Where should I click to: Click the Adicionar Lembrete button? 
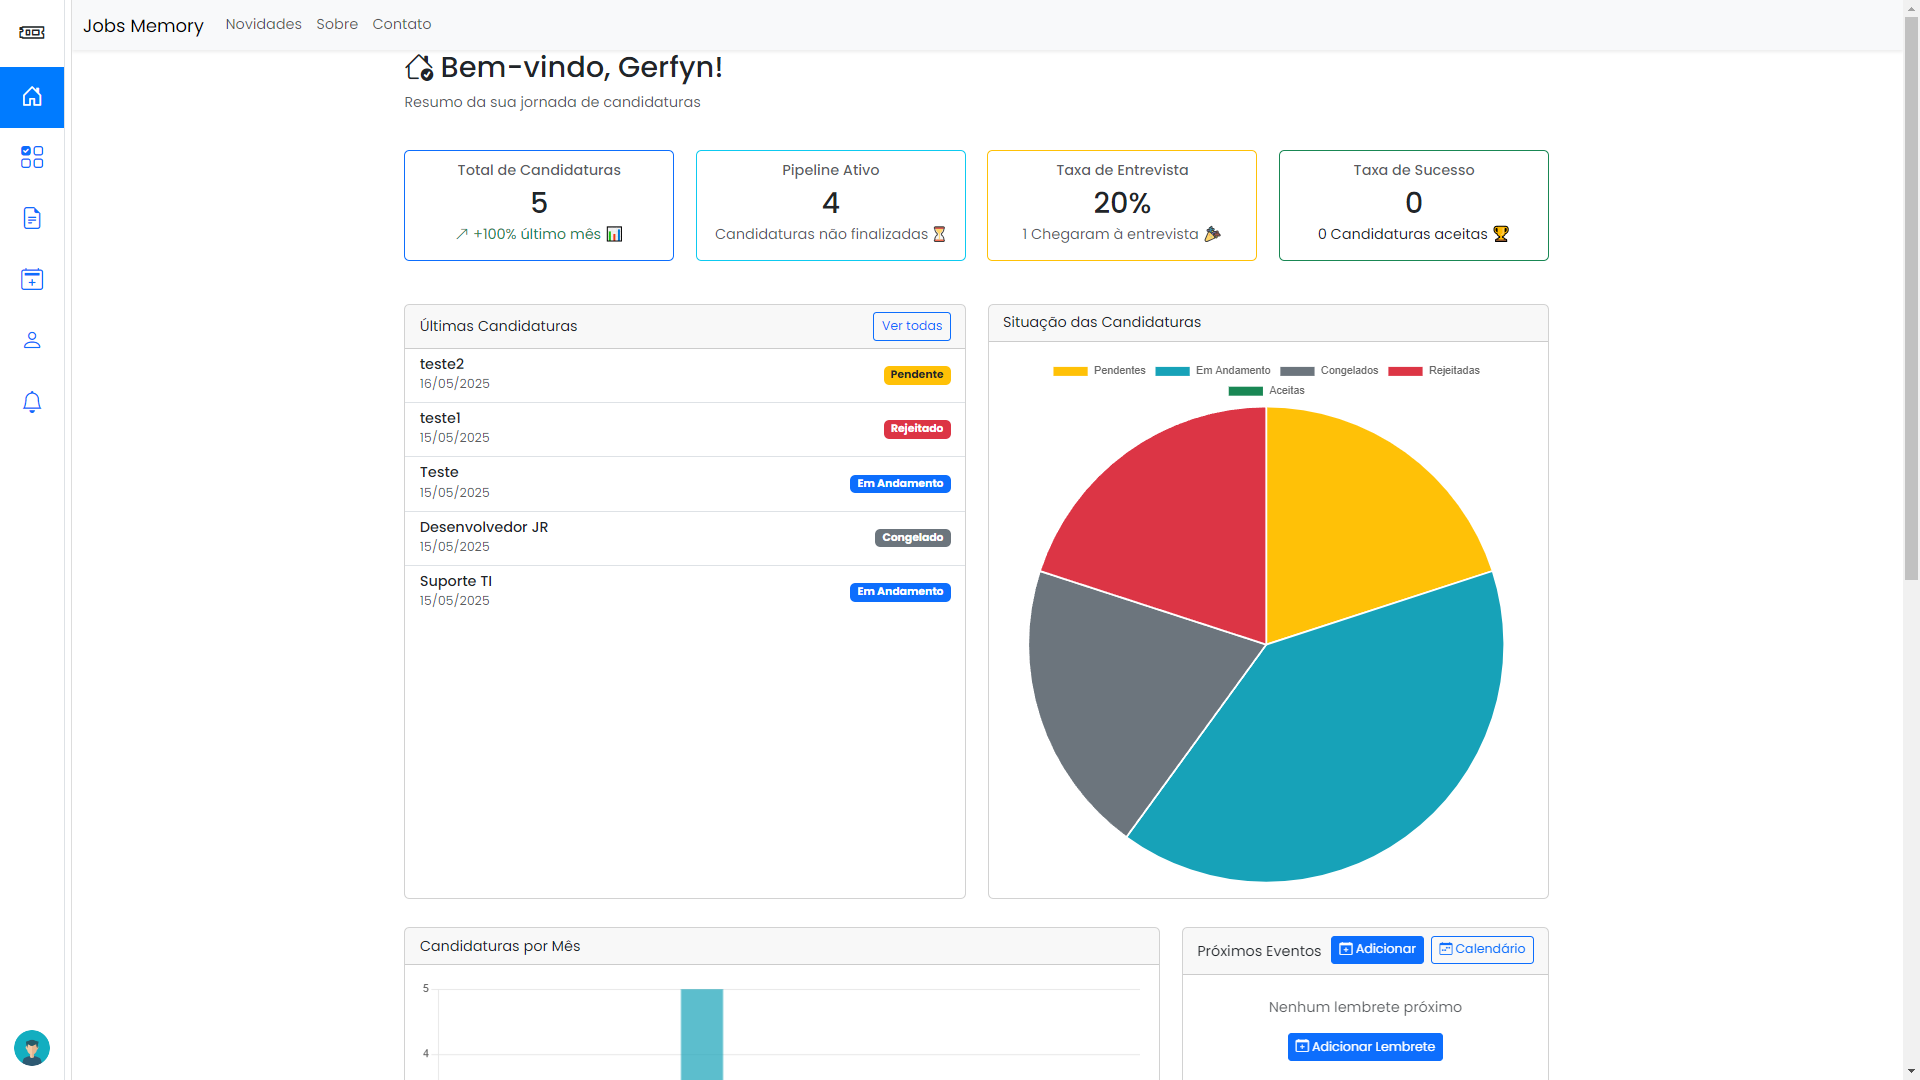1365,1047
